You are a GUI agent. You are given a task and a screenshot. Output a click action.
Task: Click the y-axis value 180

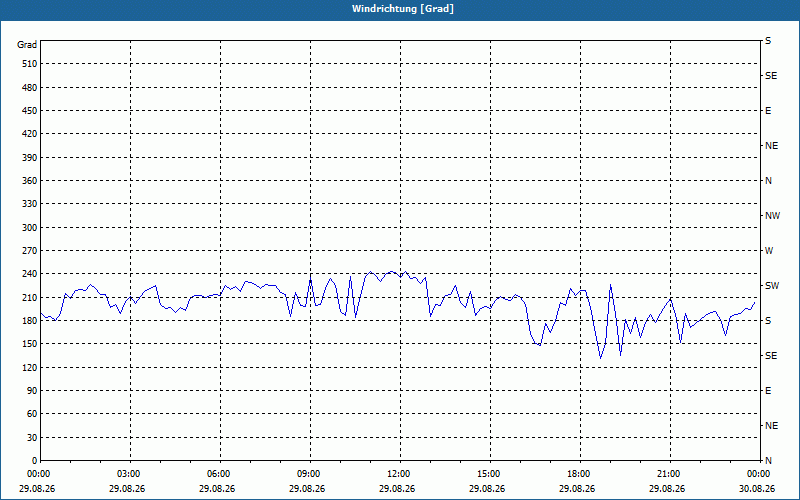(x=30, y=321)
